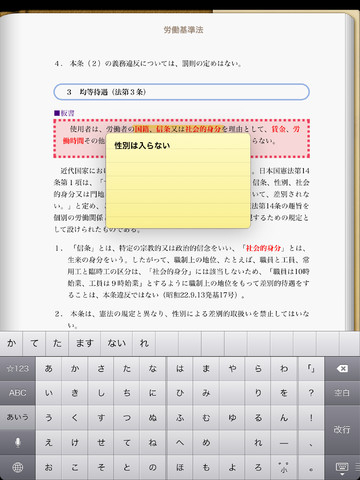Choose suggestion か in candidate bar
Screen dimensions: 360x480
(11, 343)
